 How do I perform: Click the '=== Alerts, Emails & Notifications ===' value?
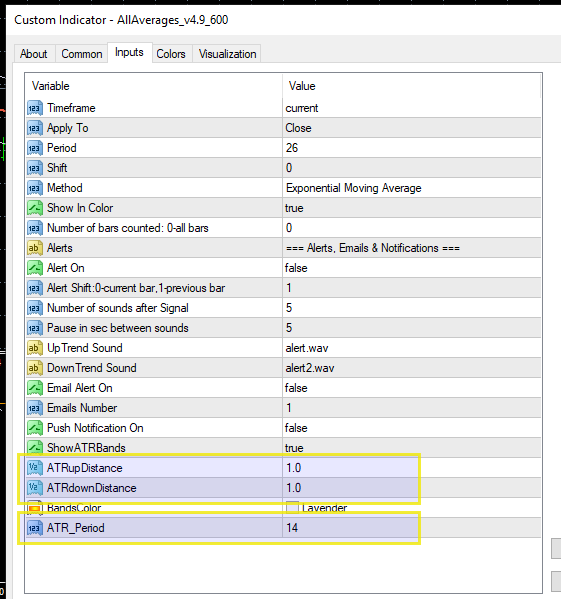tap(373, 248)
